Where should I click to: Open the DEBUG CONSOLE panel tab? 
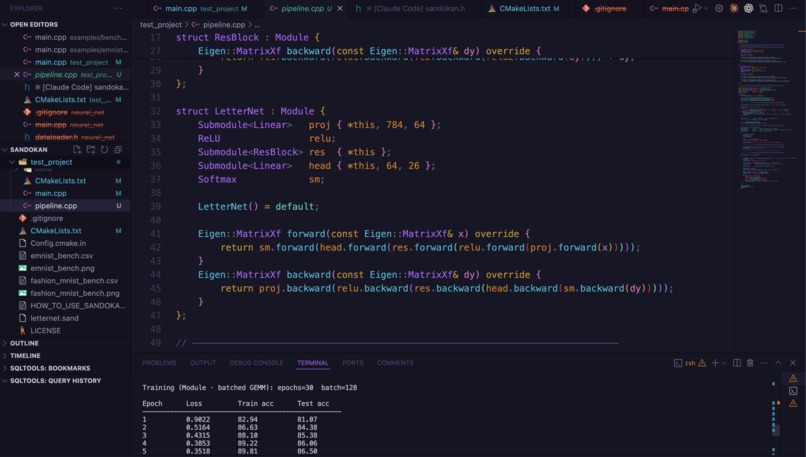(257, 363)
